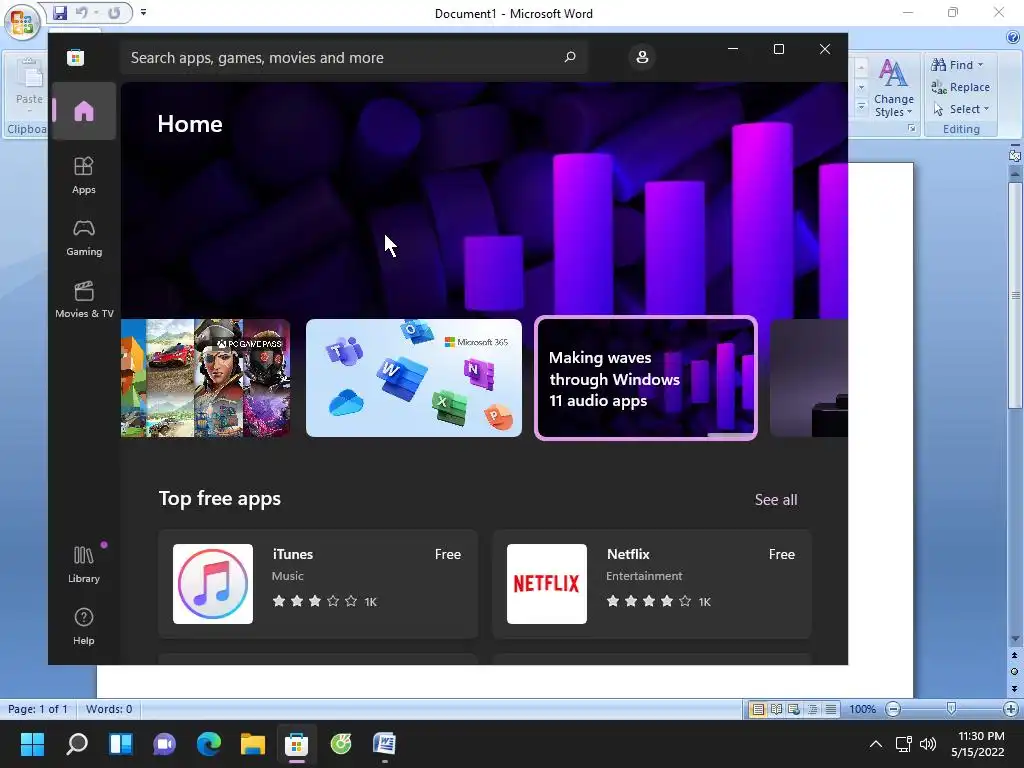Open Widgets from the taskbar

pyautogui.click(x=121, y=744)
